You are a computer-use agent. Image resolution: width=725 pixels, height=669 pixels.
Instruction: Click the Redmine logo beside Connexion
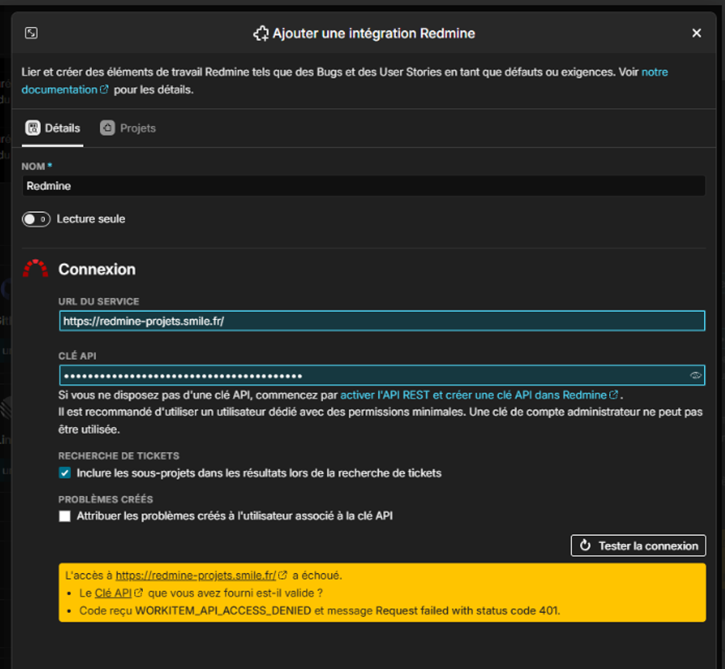point(35,269)
